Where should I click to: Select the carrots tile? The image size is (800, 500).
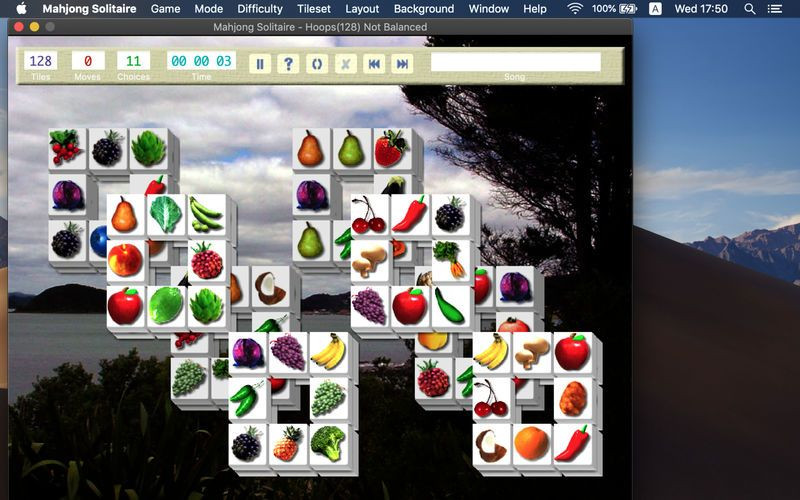coord(451,261)
